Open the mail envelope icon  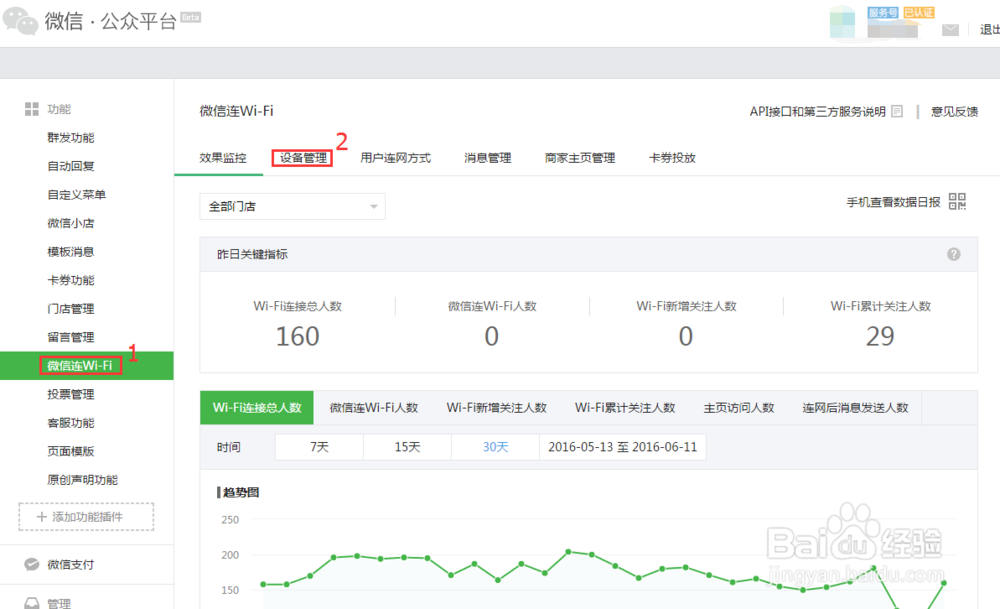pyautogui.click(x=950, y=30)
